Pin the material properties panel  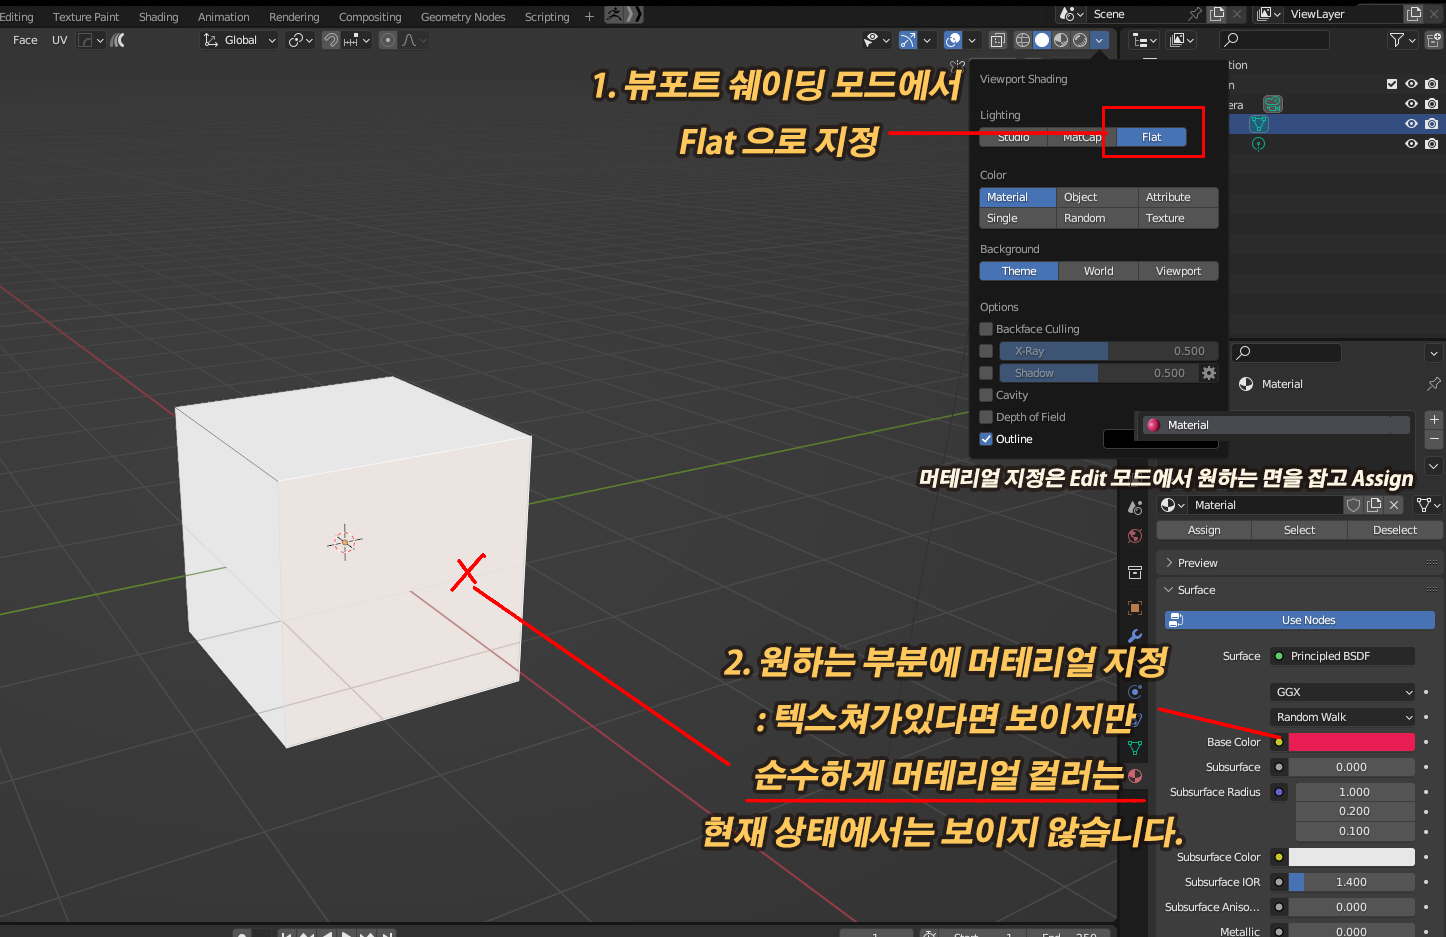1434,384
